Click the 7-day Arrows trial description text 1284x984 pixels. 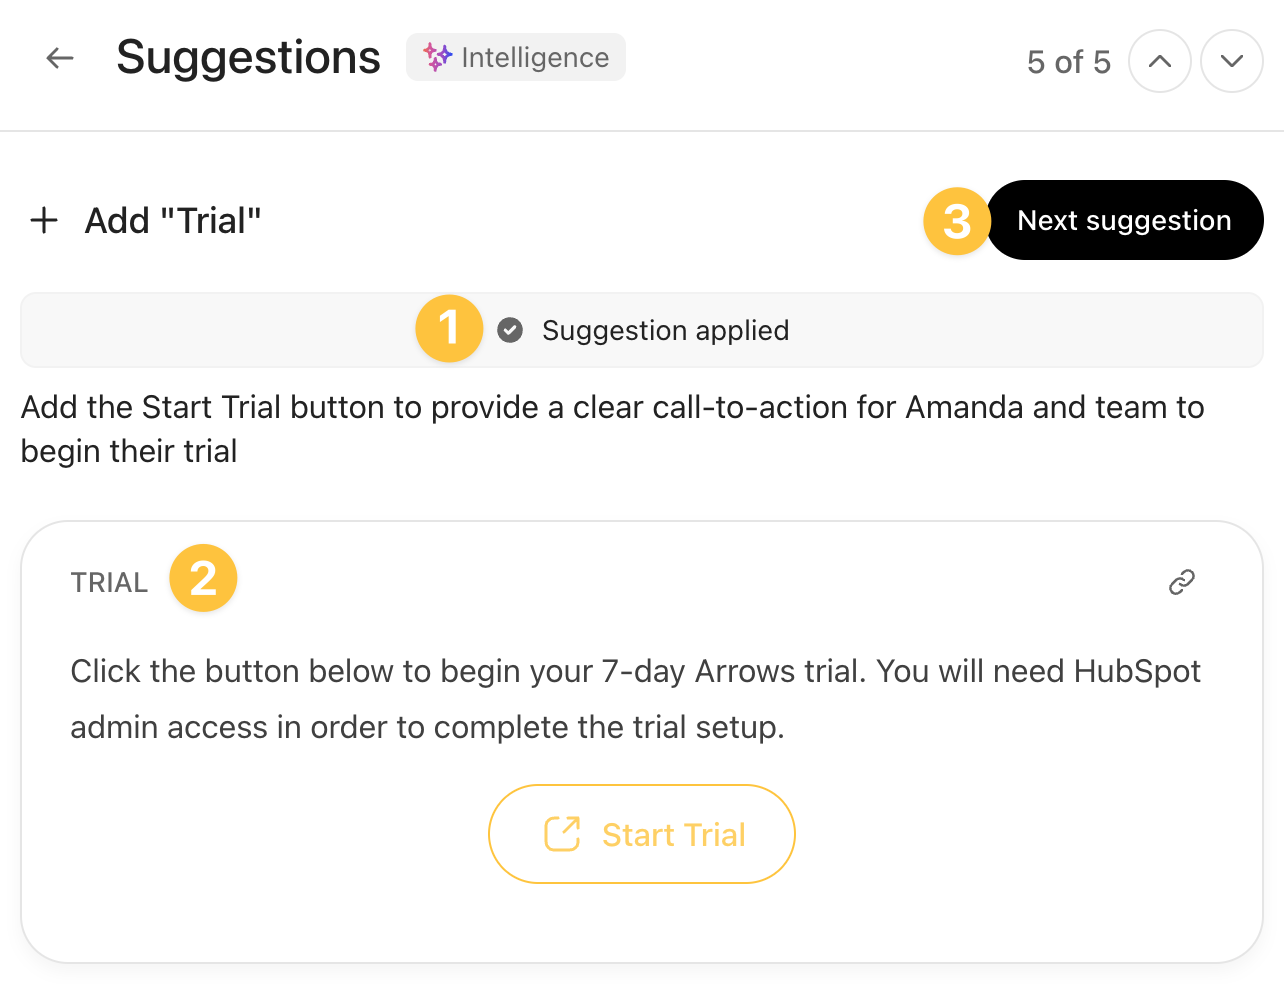point(635,698)
